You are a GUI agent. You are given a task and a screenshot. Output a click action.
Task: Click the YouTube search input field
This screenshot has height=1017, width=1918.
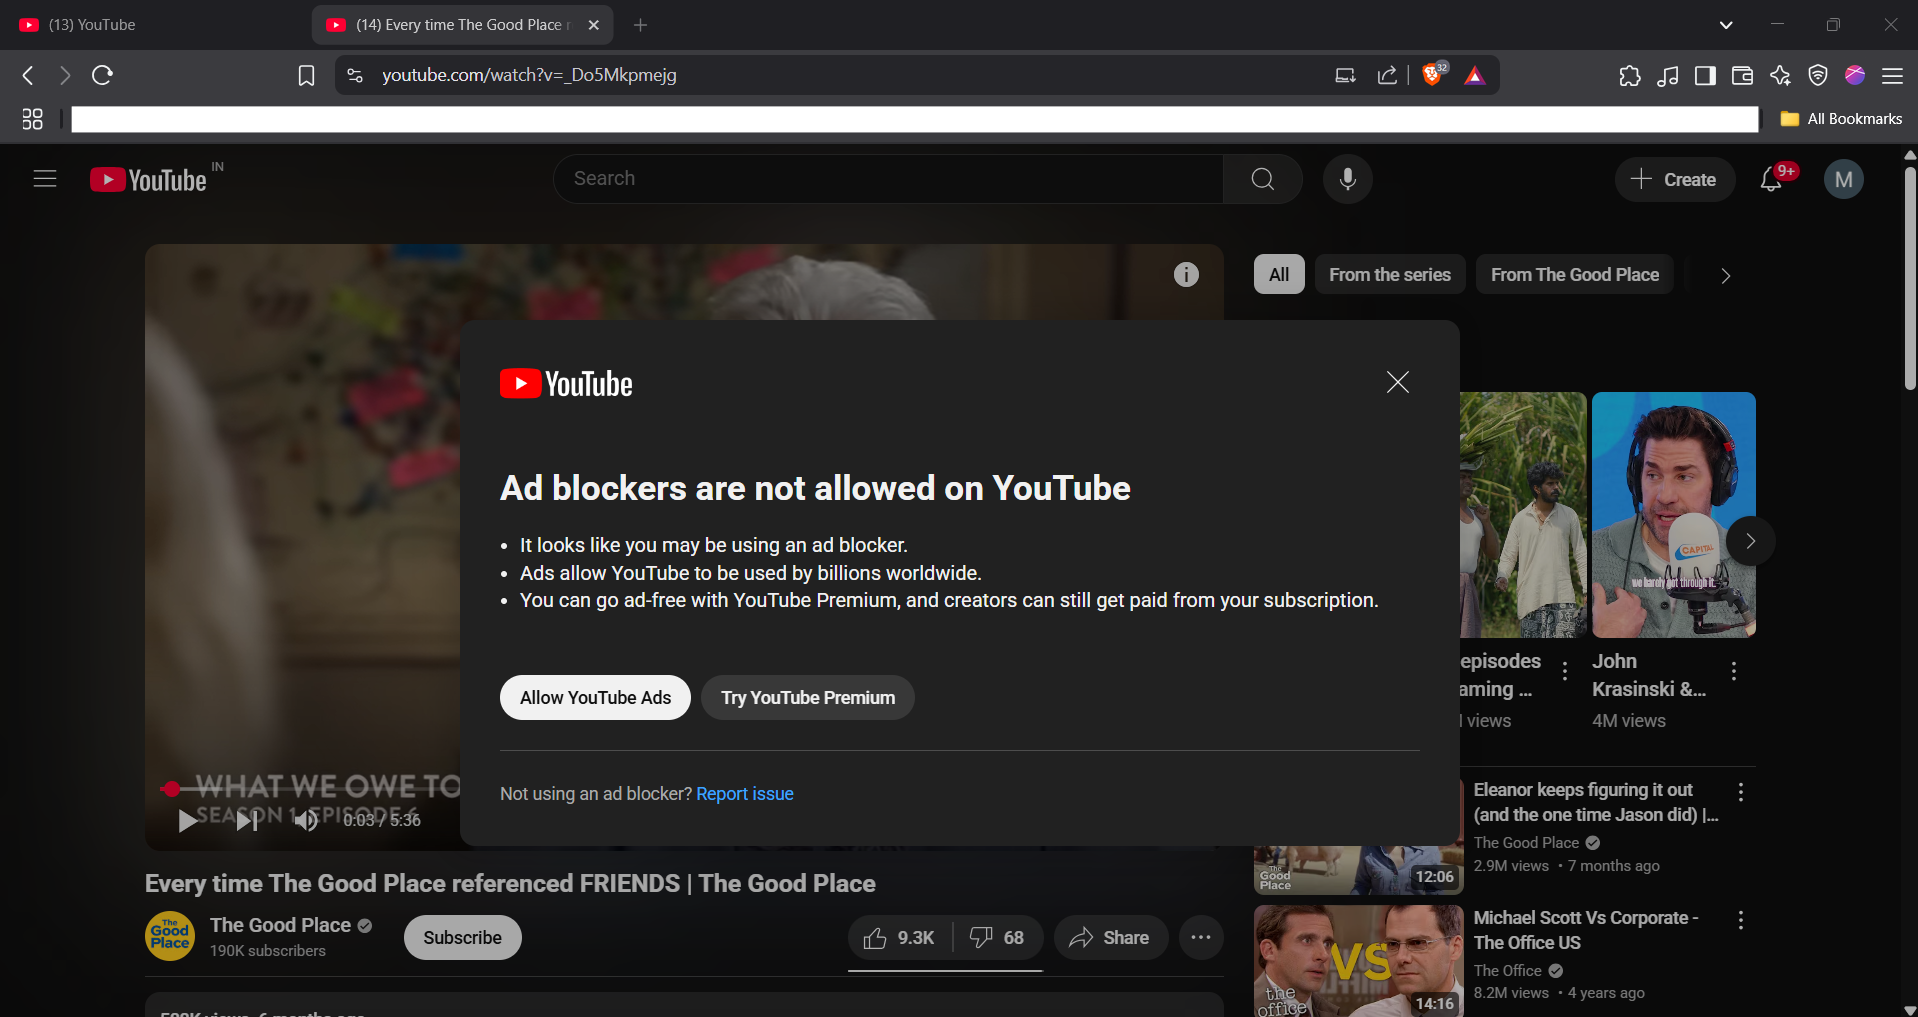point(890,179)
